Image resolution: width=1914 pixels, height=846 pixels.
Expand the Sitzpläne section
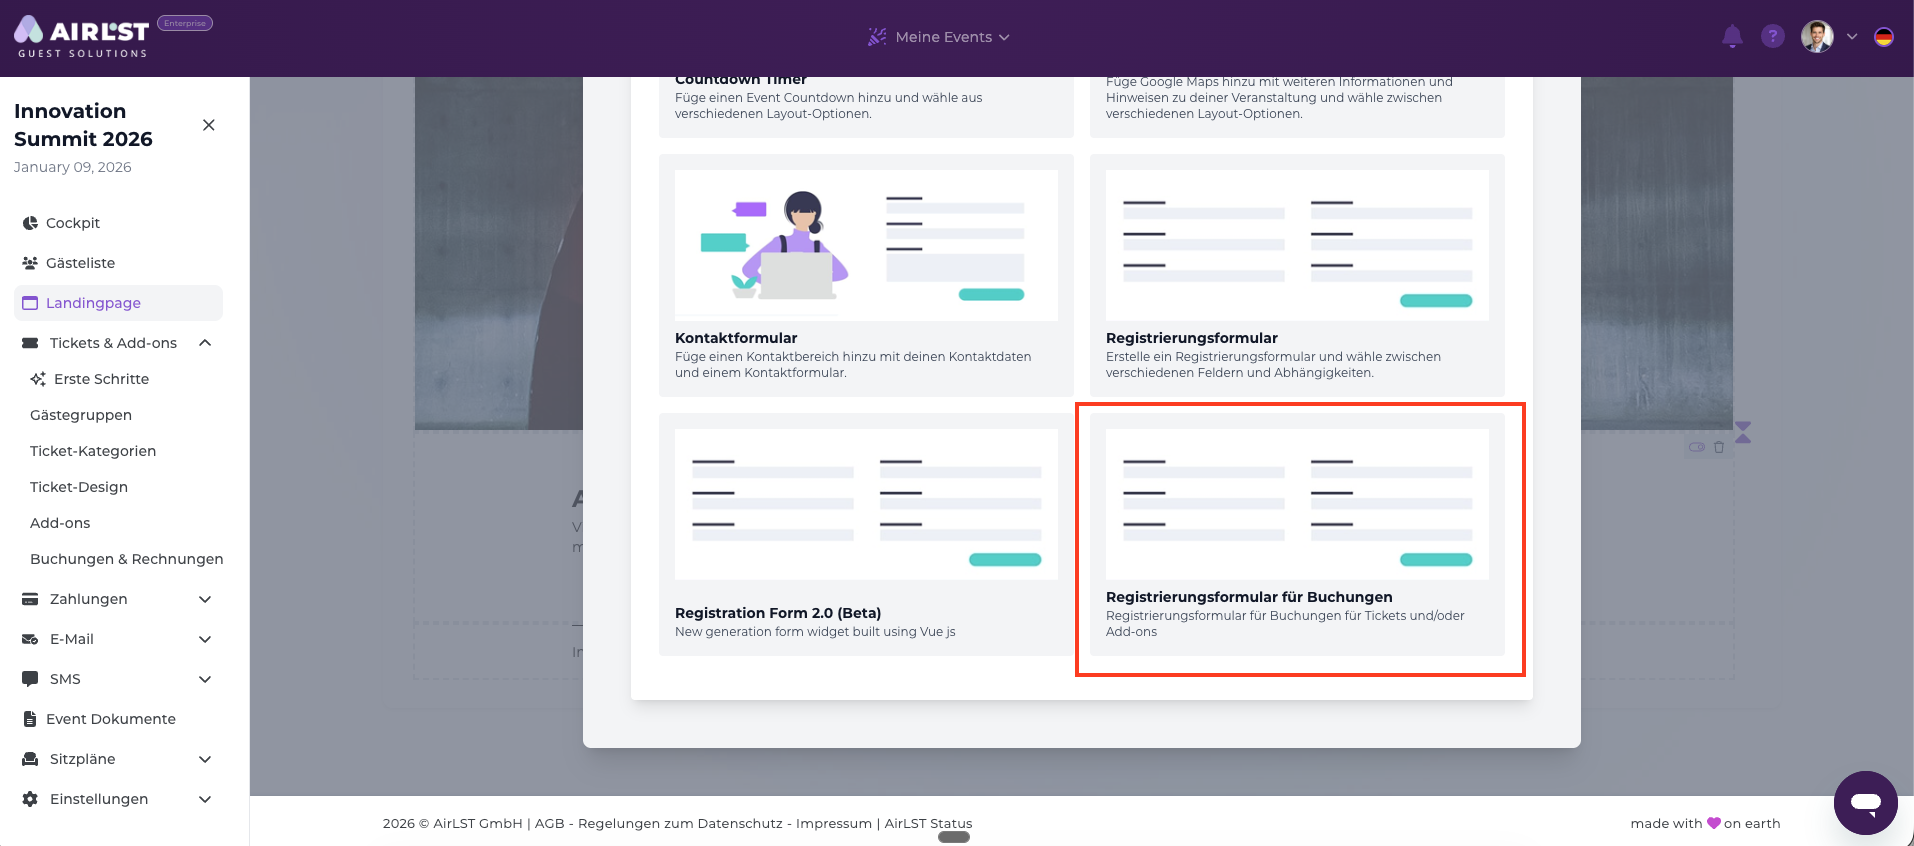205,759
